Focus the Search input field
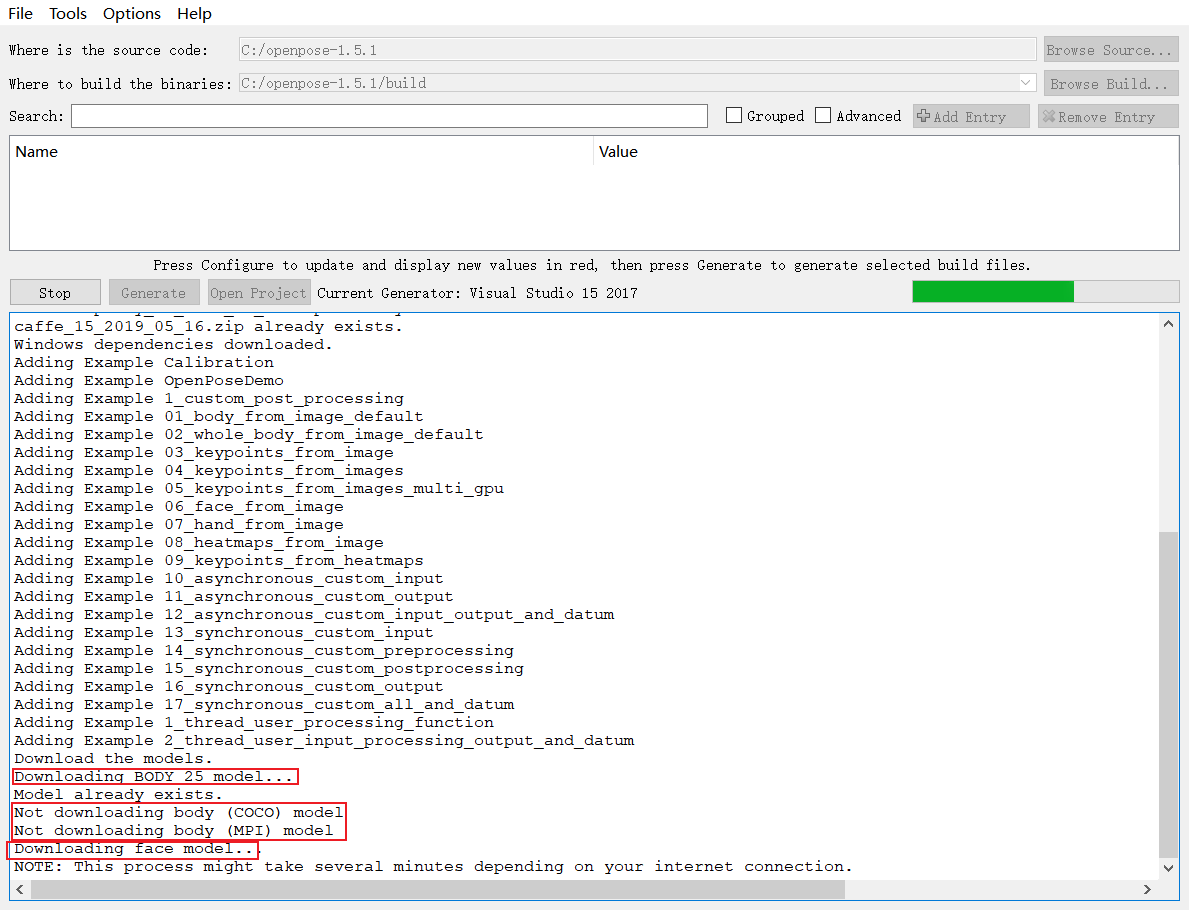Viewport: 1189px width, 910px height. 389,116
